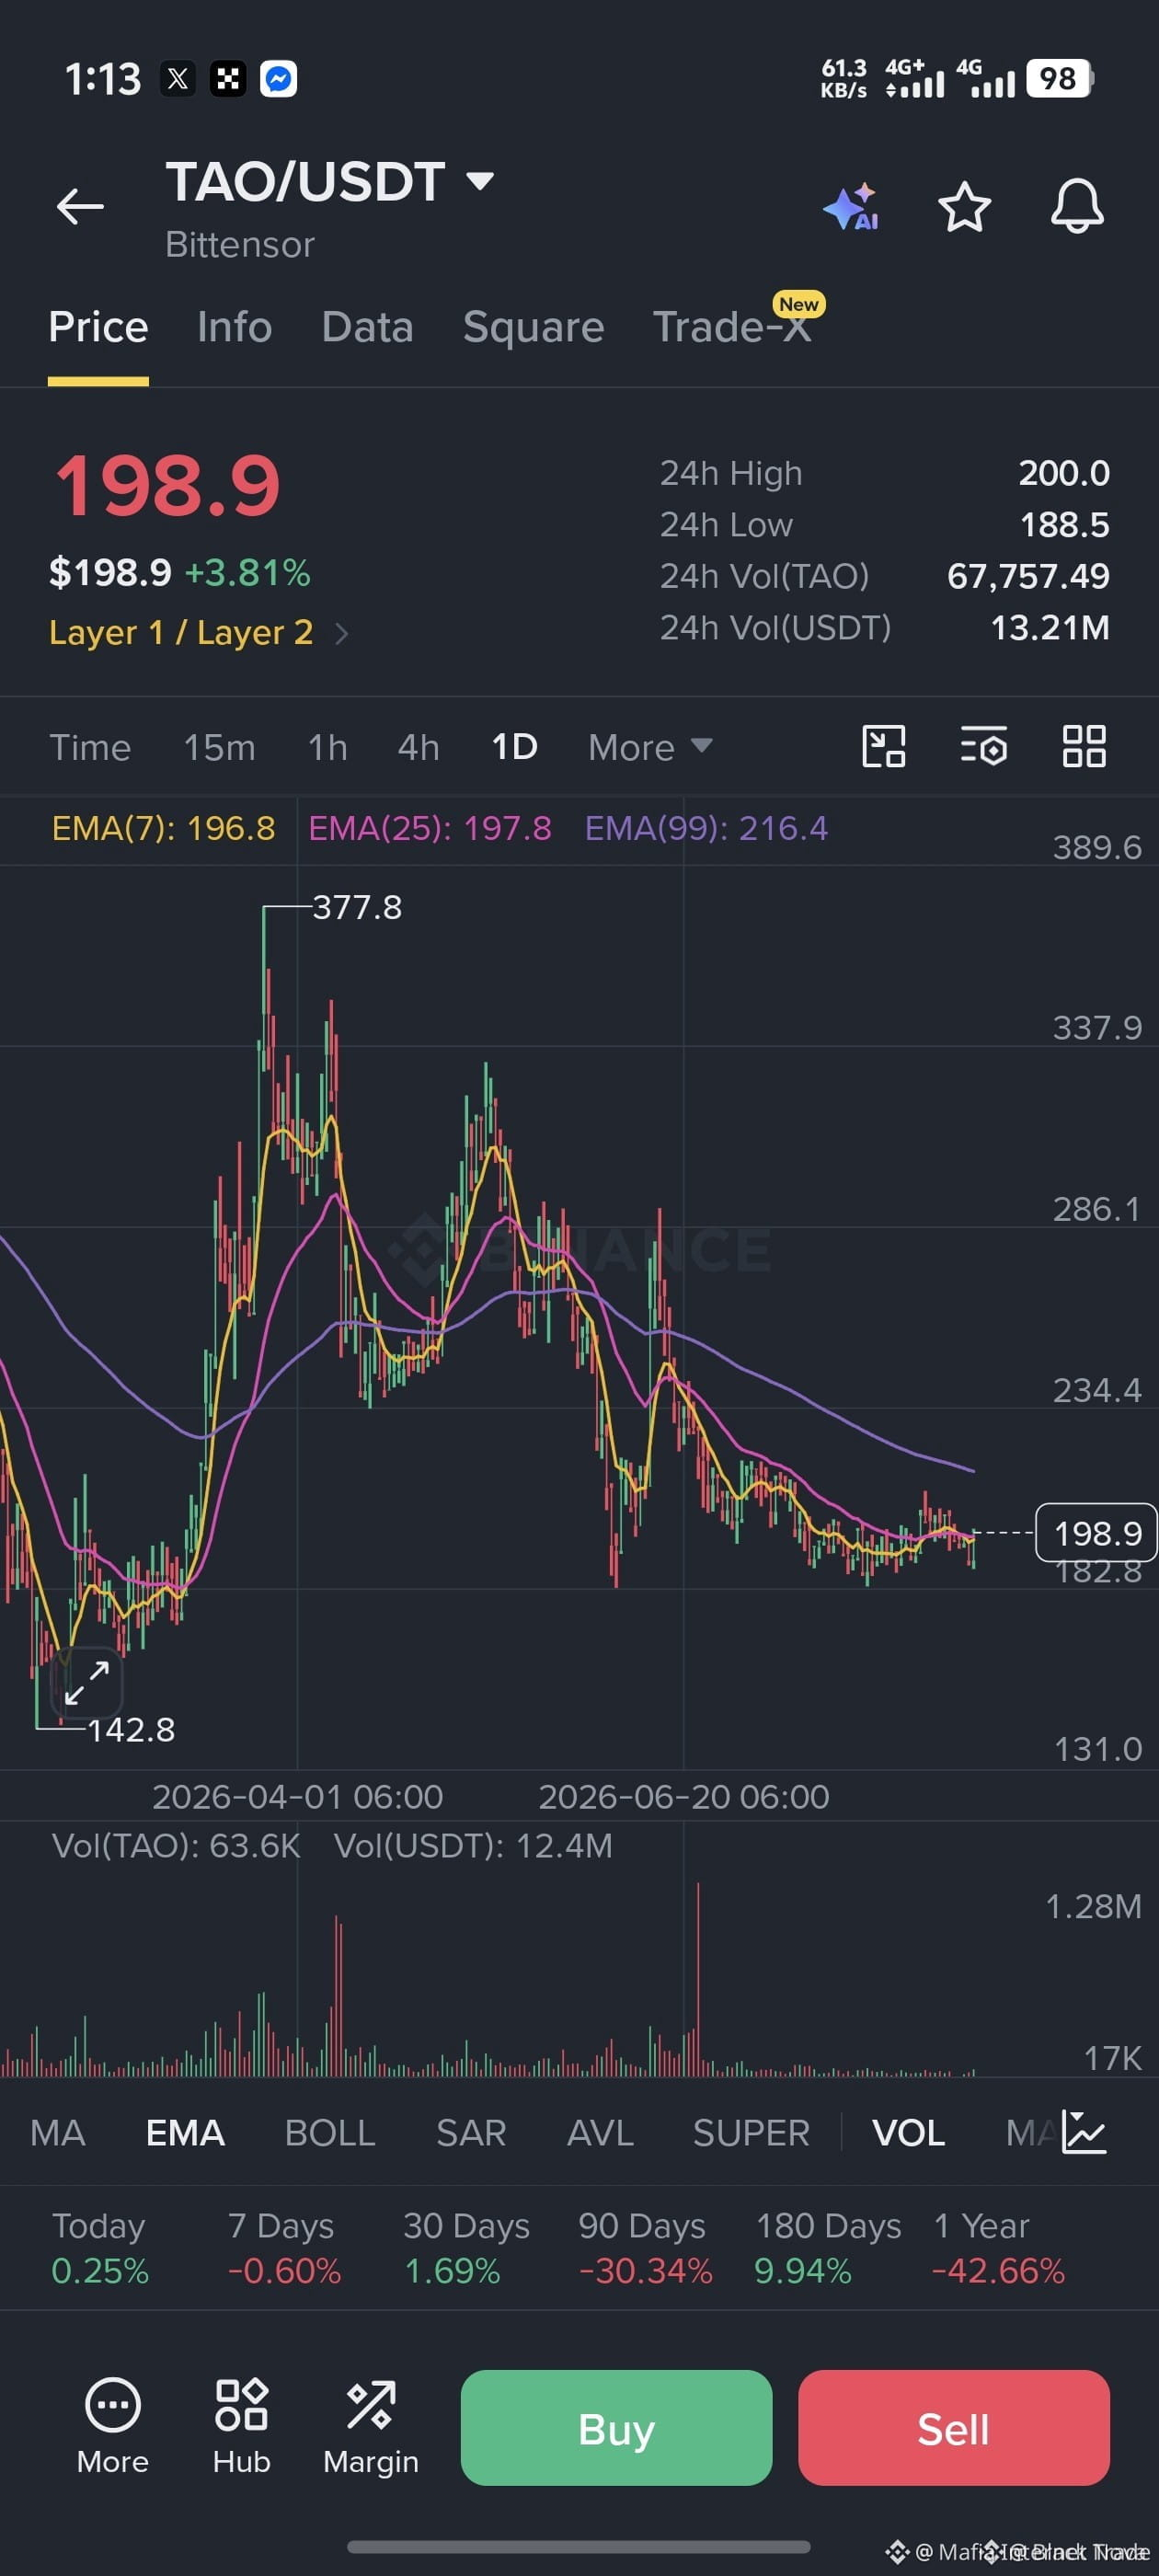
Task: Tap the EMA(25) value label
Action: pyautogui.click(x=430, y=828)
